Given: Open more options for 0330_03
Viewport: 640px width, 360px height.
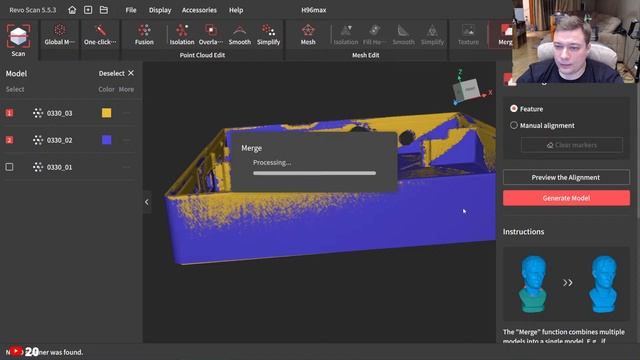Looking at the screenshot, I should click(x=127, y=113).
